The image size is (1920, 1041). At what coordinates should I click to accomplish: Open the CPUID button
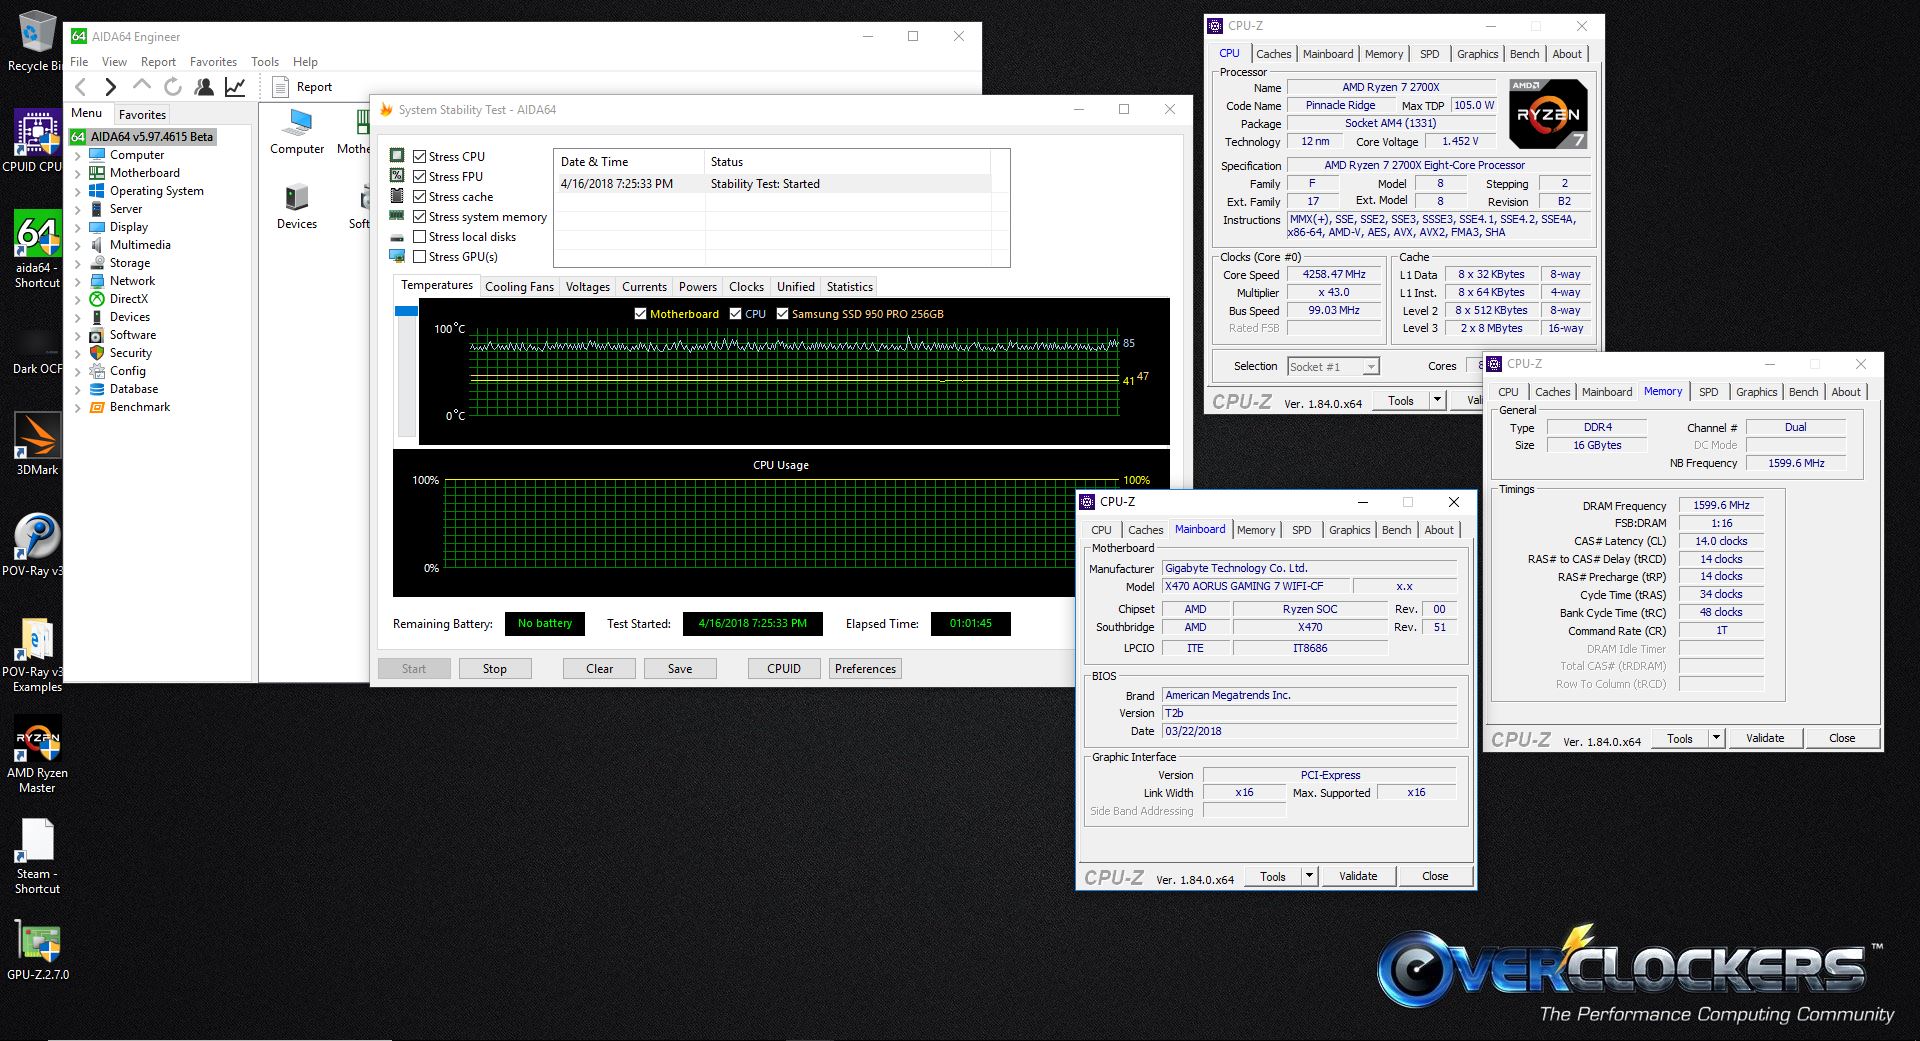[x=784, y=669]
